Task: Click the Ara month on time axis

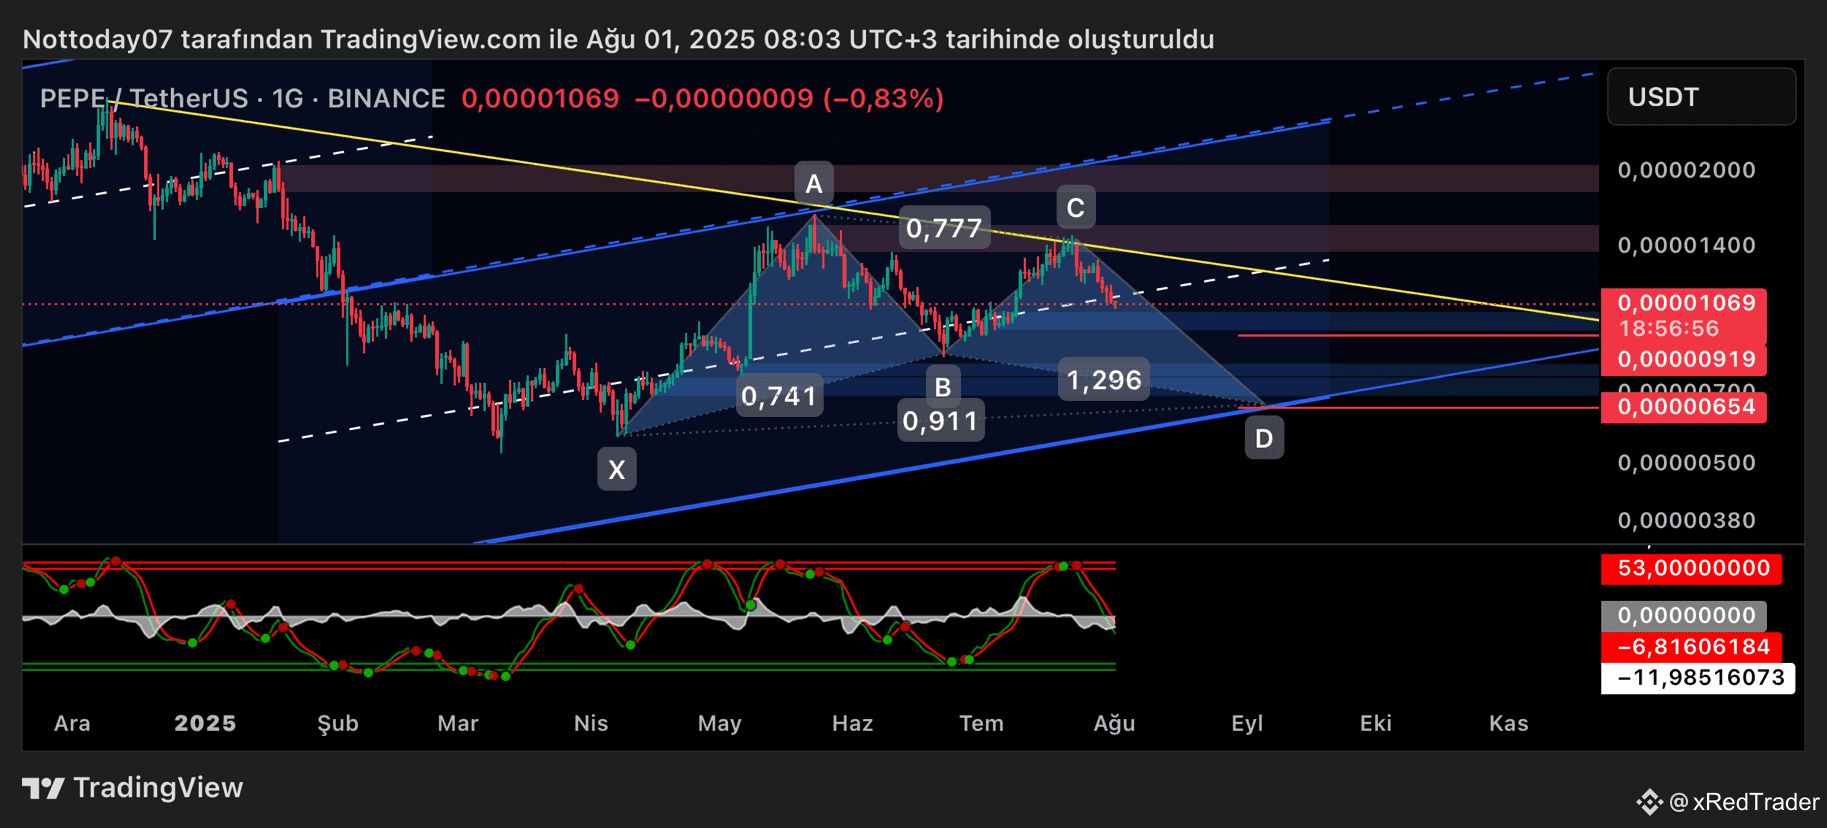Action: [x=72, y=723]
